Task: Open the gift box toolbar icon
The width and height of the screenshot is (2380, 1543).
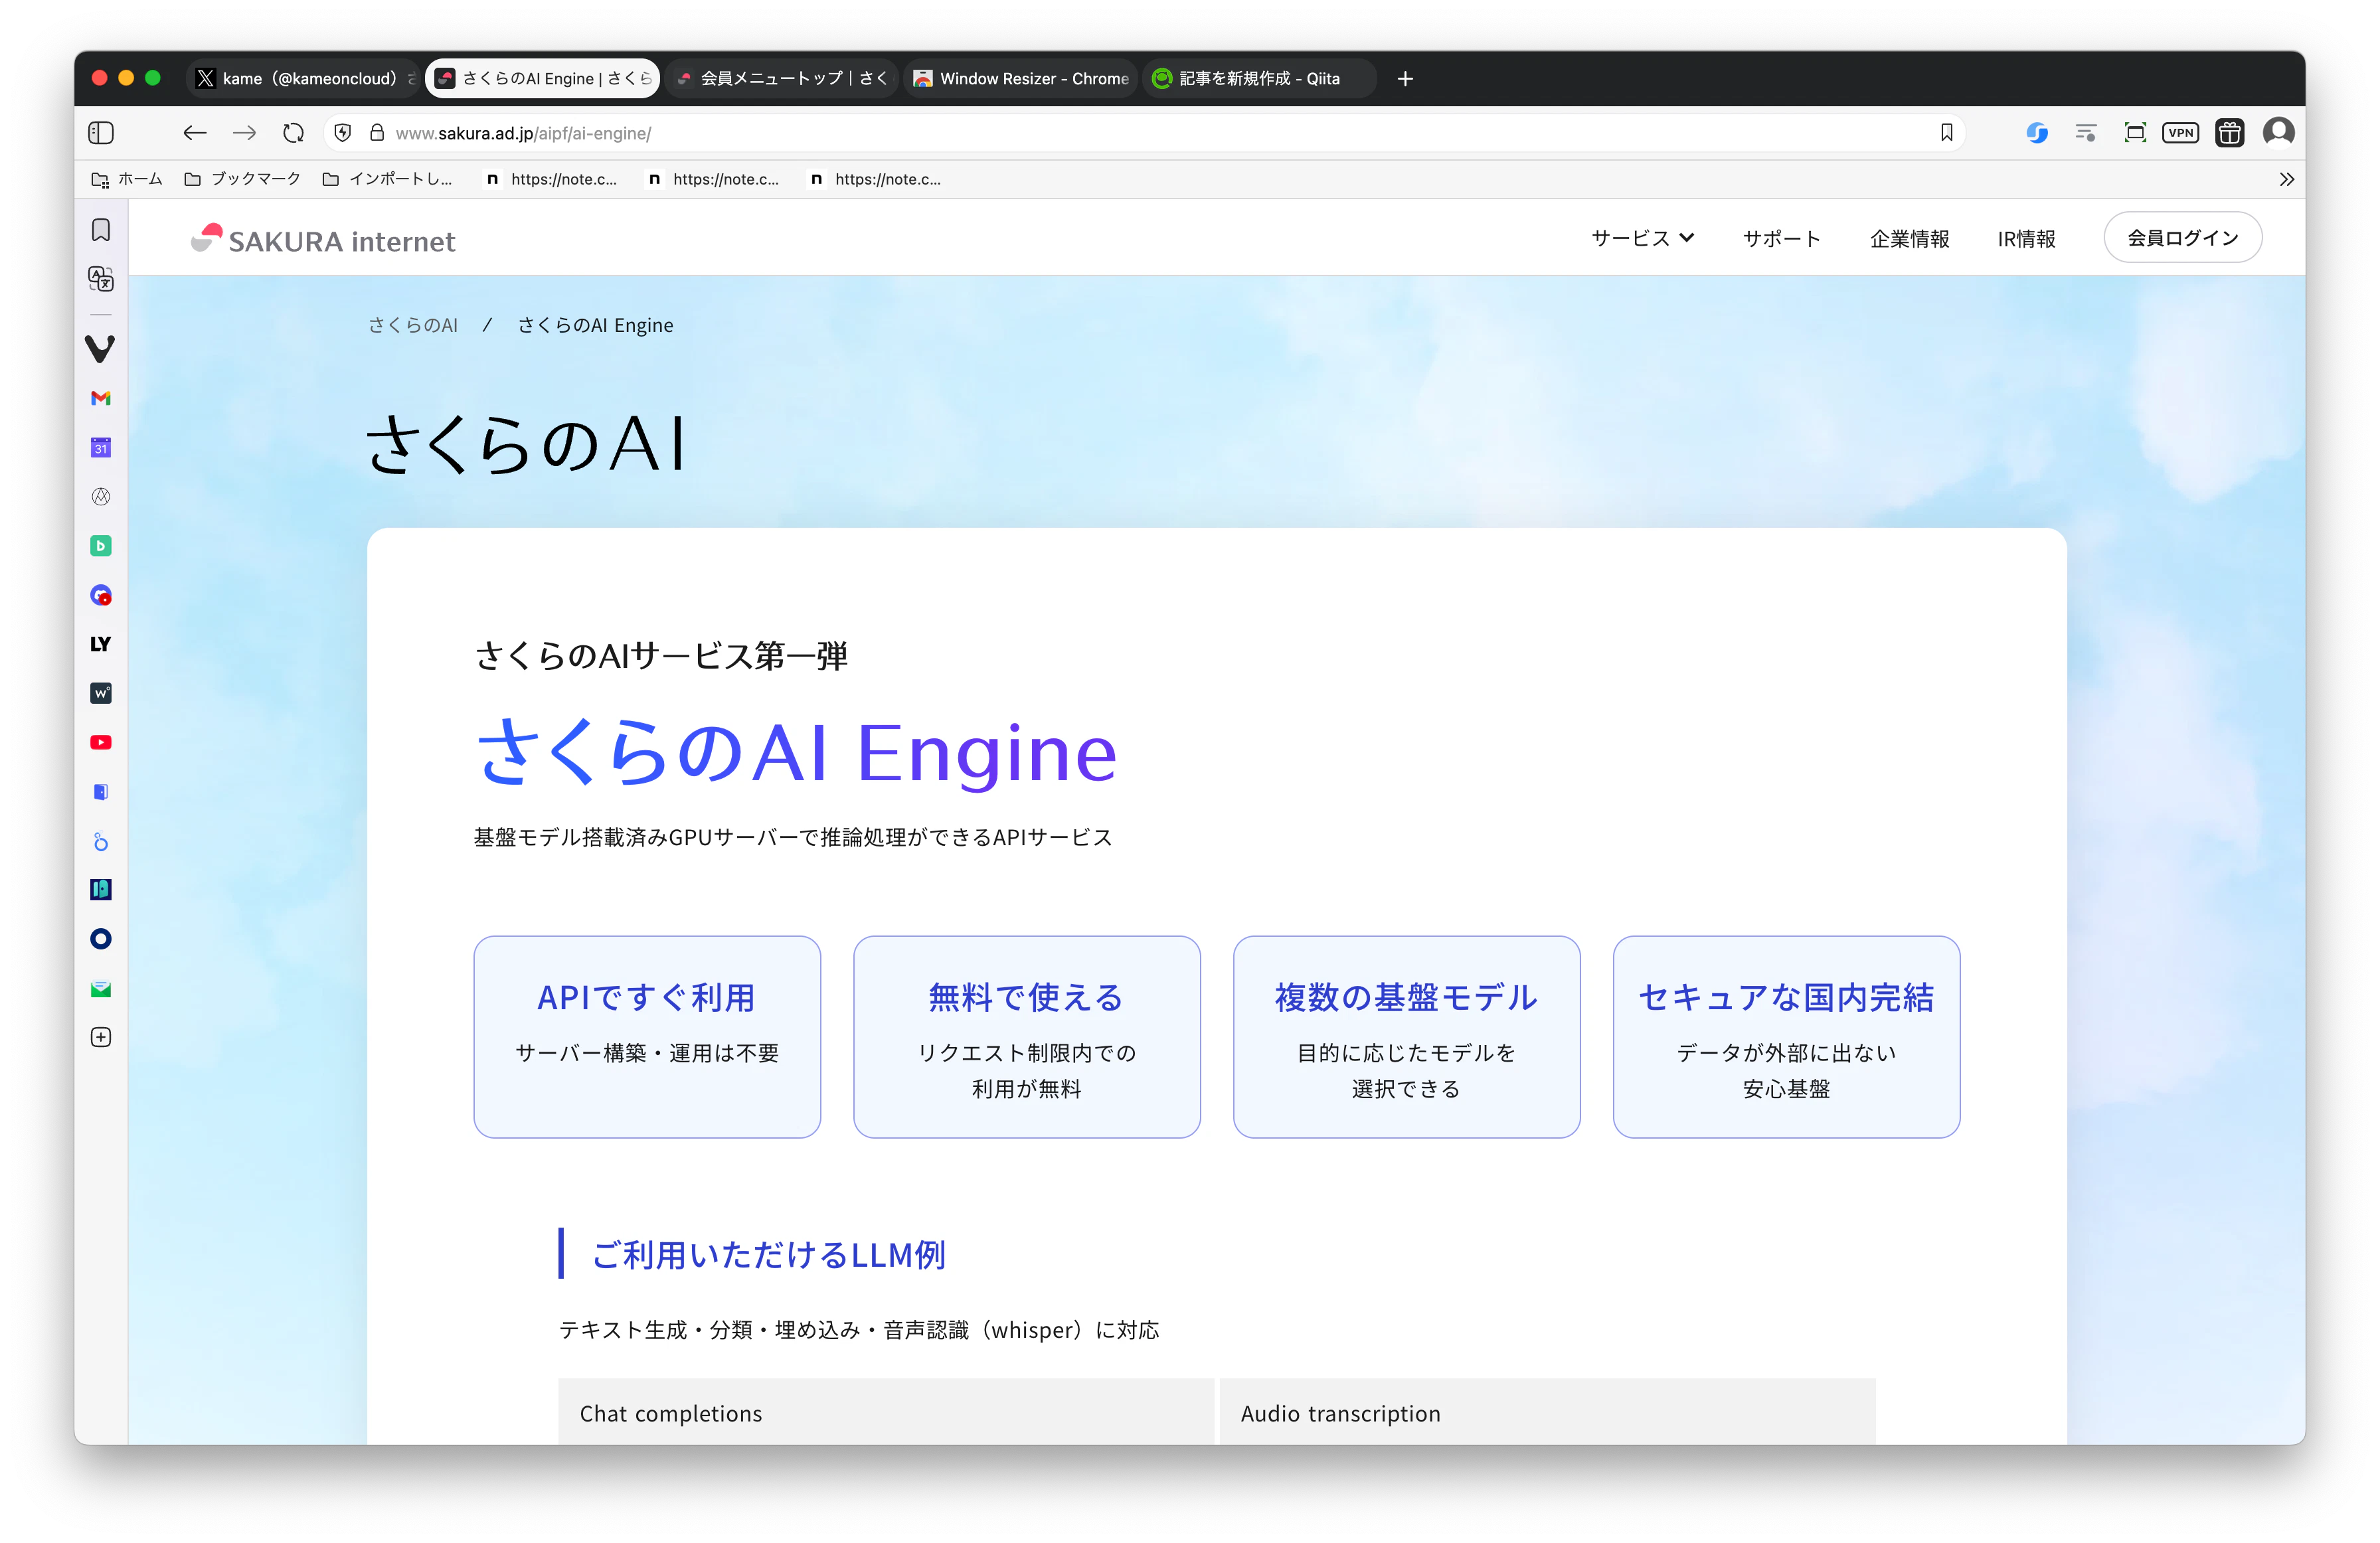Action: (x=2229, y=133)
